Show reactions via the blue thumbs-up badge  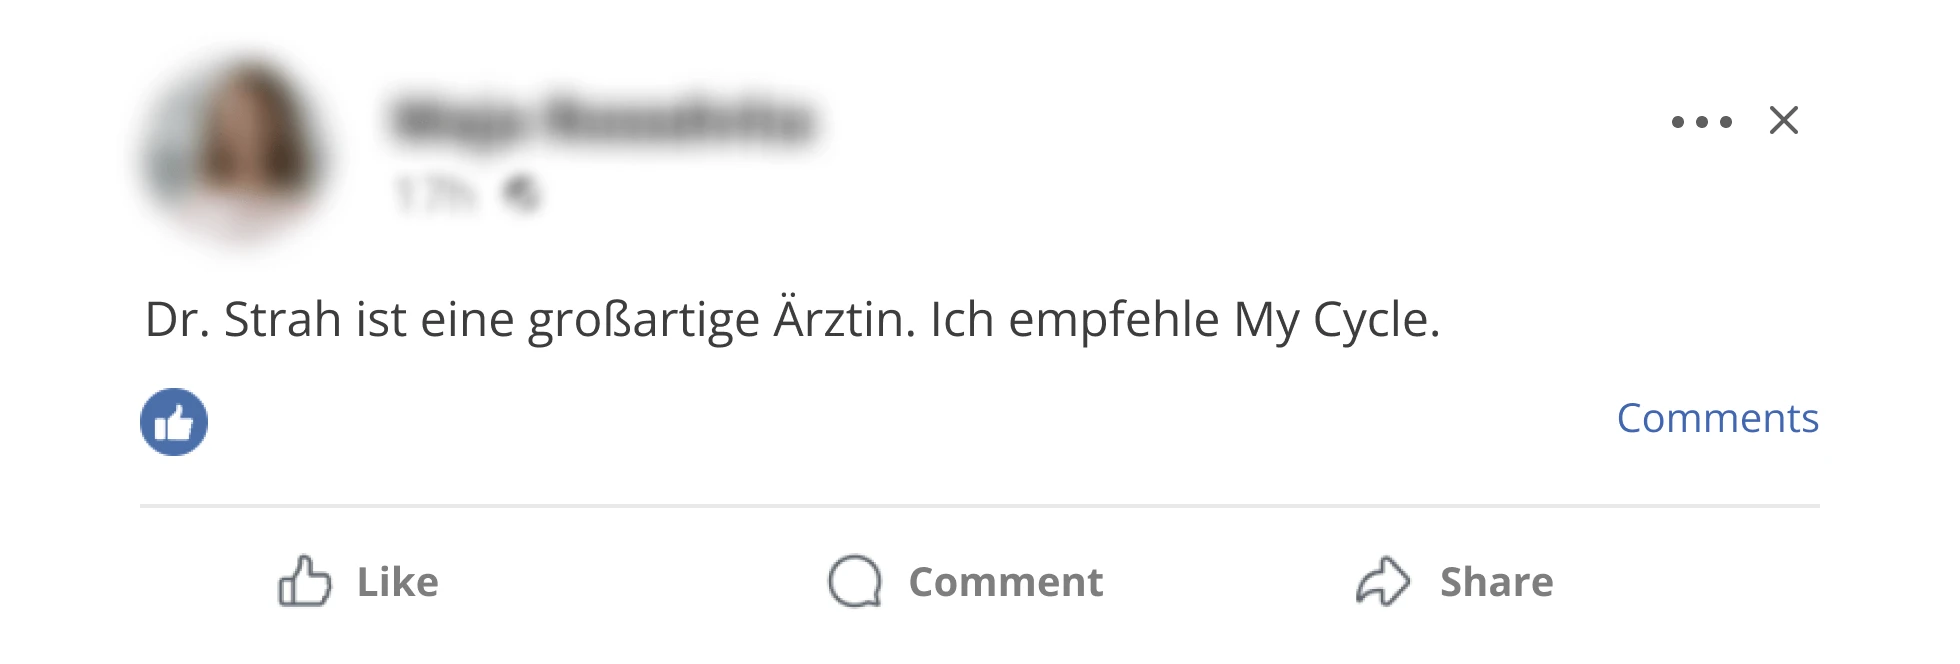tap(174, 422)
